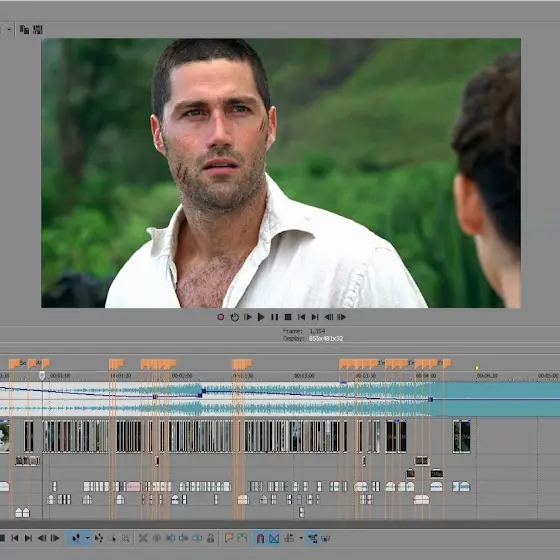Click the Delete (X) toolbar icon
Viewport: 560px width, 560px height.
(143, 538)
